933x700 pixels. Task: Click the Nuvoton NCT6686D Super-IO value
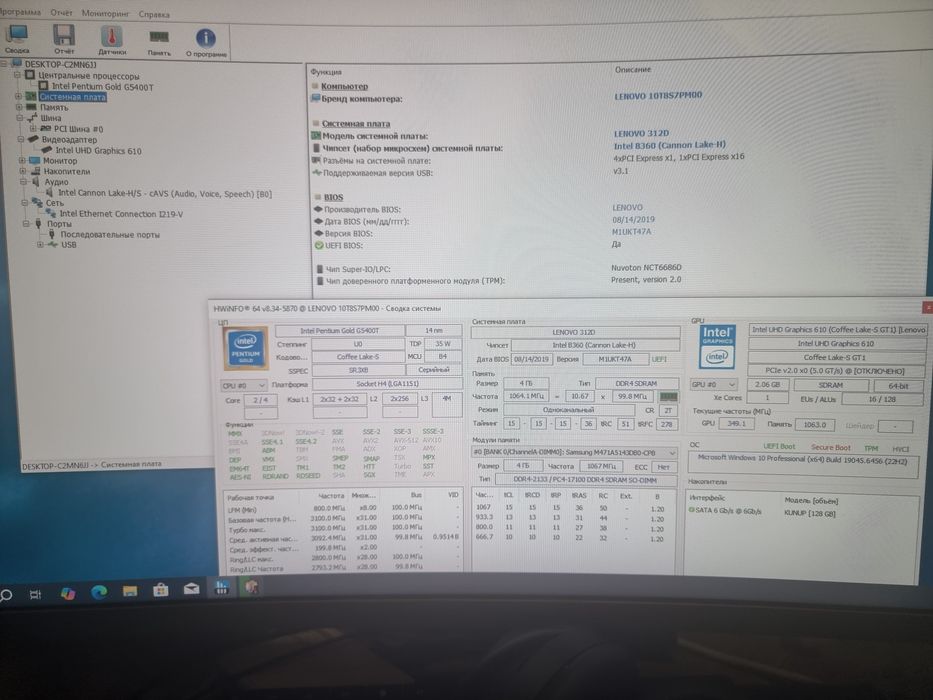[x=646, y=267]
